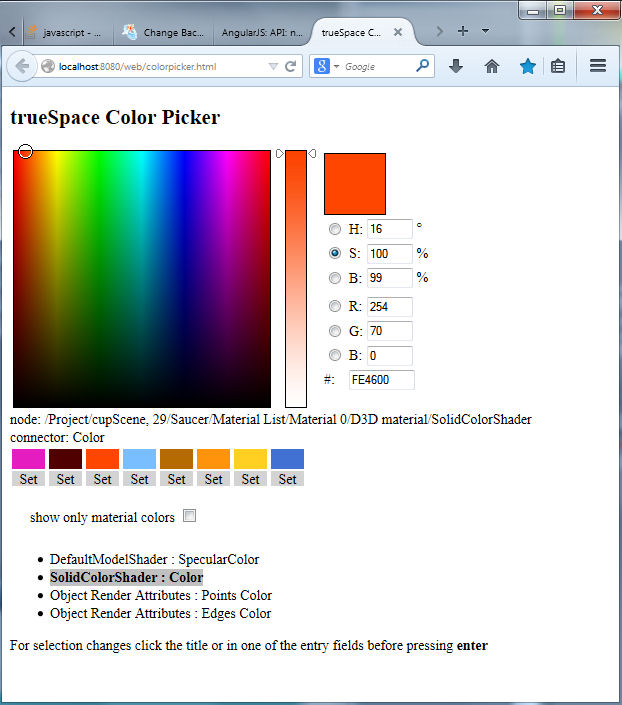The height and width of the screenshot is (705, 622).
Task: Enable show only material colors checkbox
Action: click(189, 516)
